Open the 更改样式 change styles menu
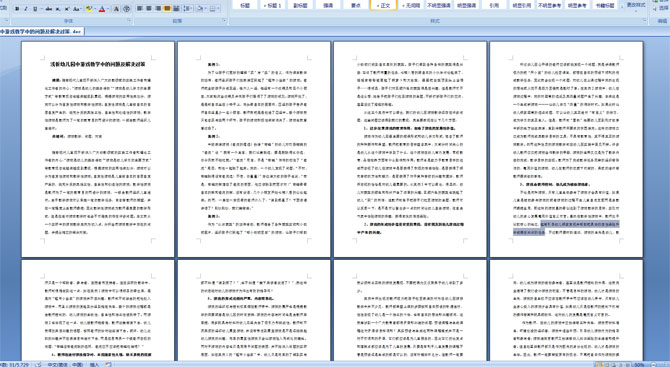The image size is (670, 367). 636,6
